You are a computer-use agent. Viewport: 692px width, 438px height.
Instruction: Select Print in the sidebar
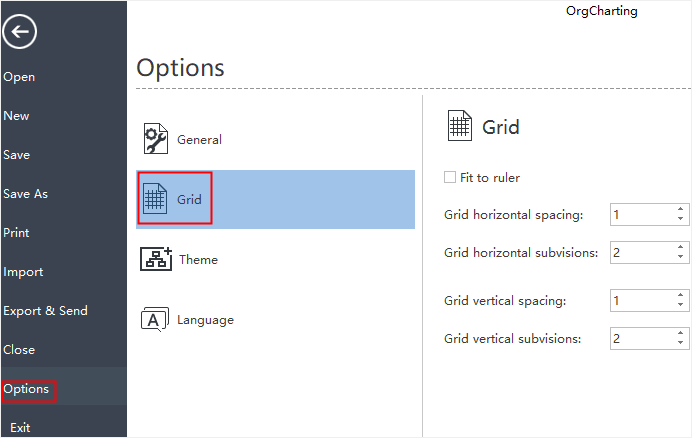coord(16,232)
